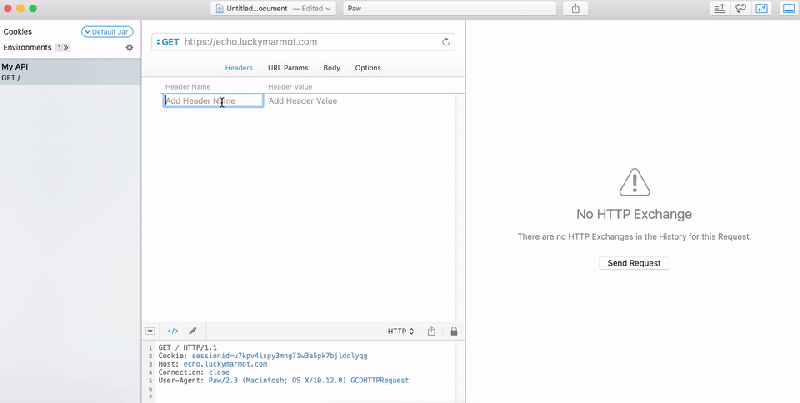Expand the Environments count chevron
The height and width of the screenshot is (403, 800).
tap(63, 47)
